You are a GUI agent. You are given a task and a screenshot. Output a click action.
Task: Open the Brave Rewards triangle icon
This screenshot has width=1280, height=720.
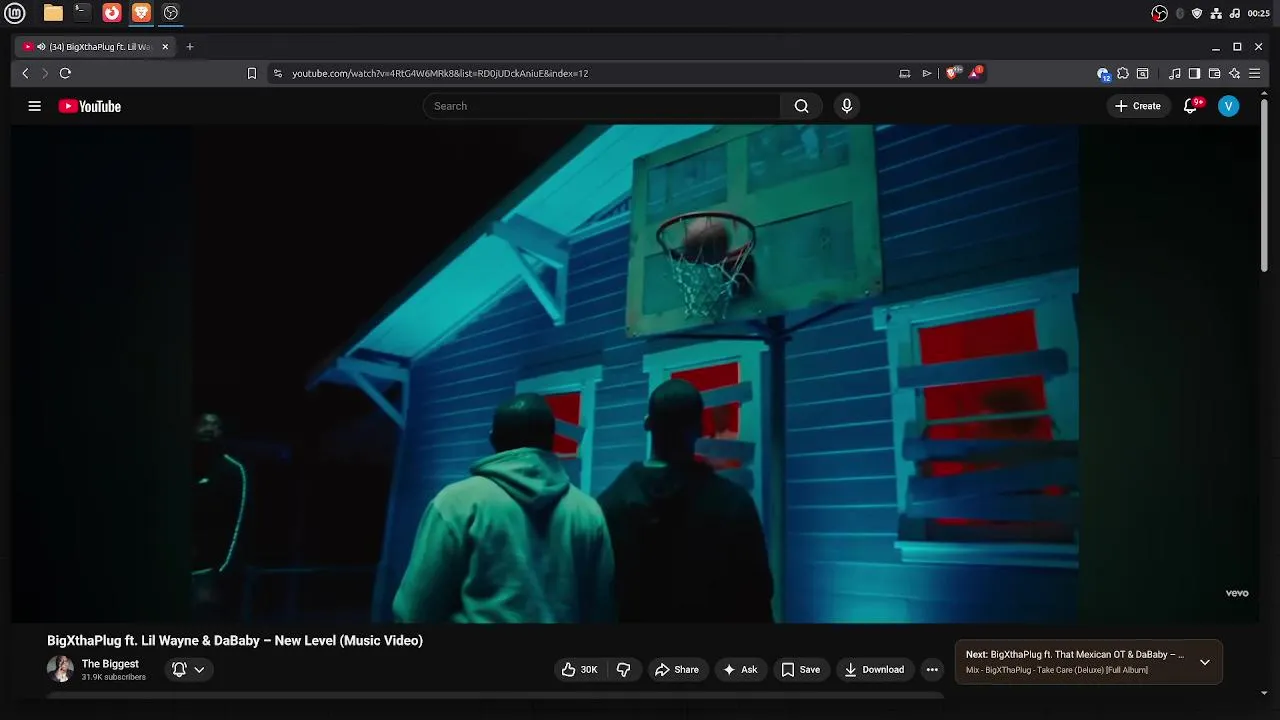975,73
